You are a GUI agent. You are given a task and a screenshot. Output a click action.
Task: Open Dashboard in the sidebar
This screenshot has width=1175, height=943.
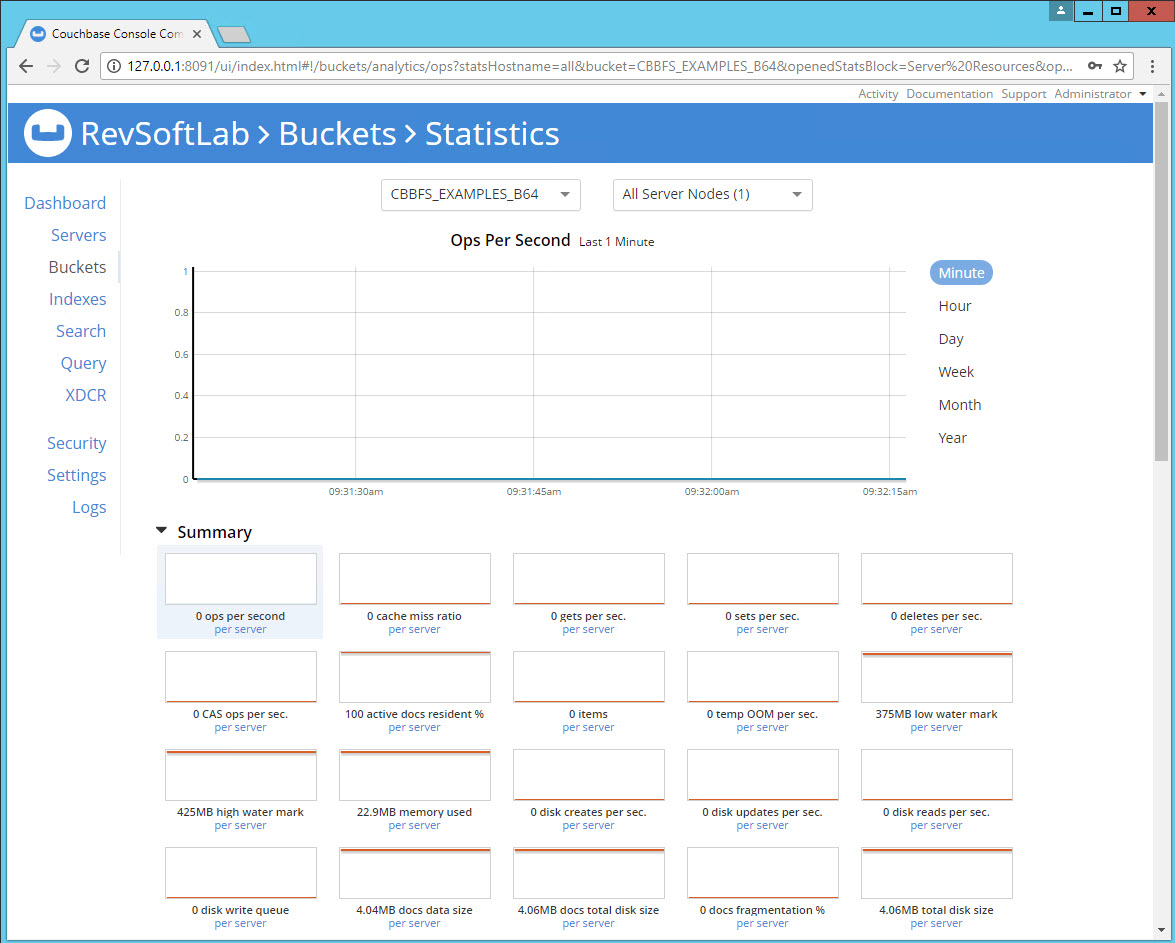[x=65, y=203]
